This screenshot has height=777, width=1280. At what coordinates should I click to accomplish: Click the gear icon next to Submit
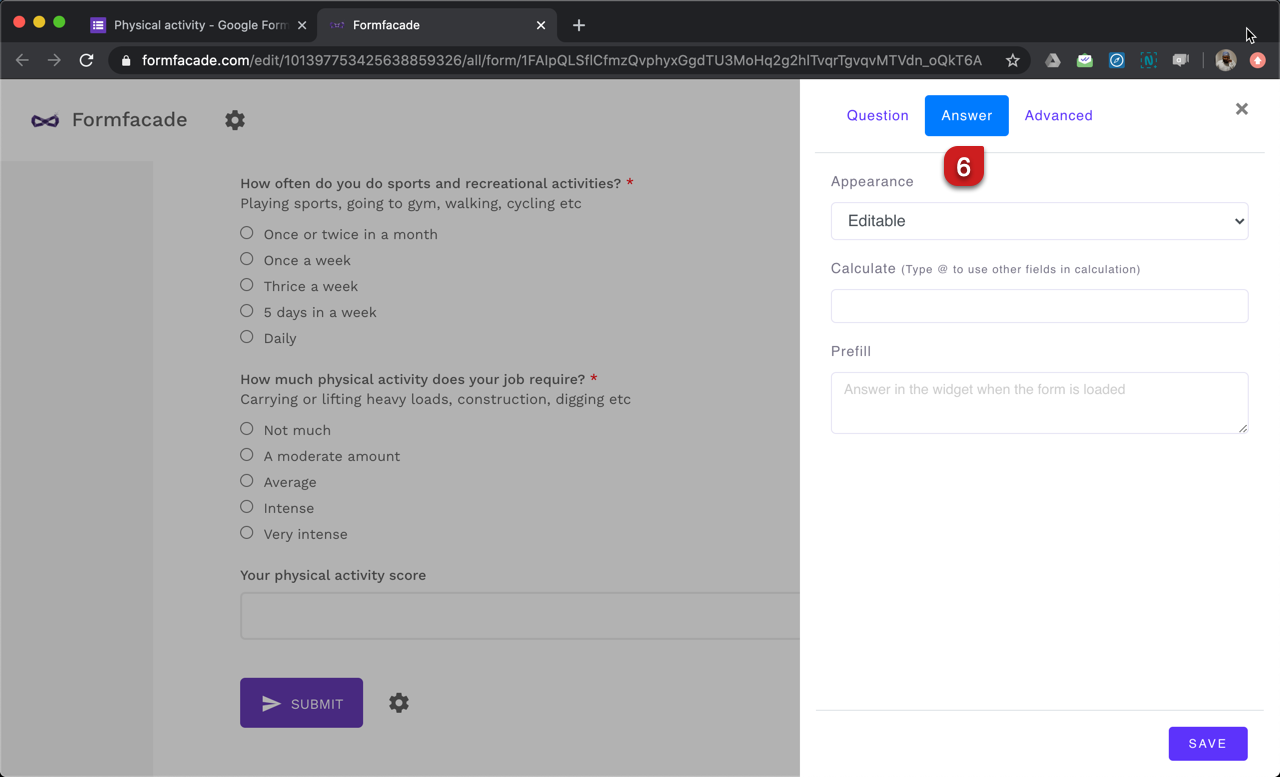[x=398, y=702]
